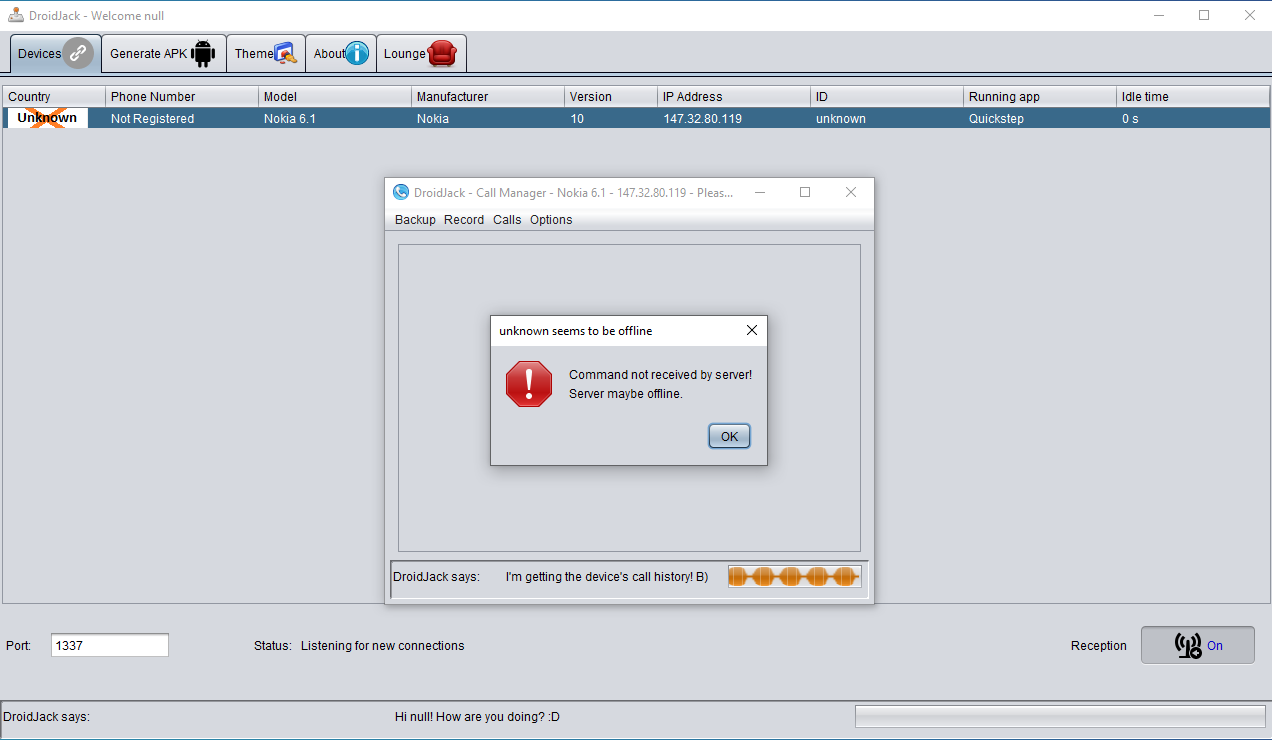Screen dimensions: 1272x740
Task: Open the About tab
Action: coord(340,54)
